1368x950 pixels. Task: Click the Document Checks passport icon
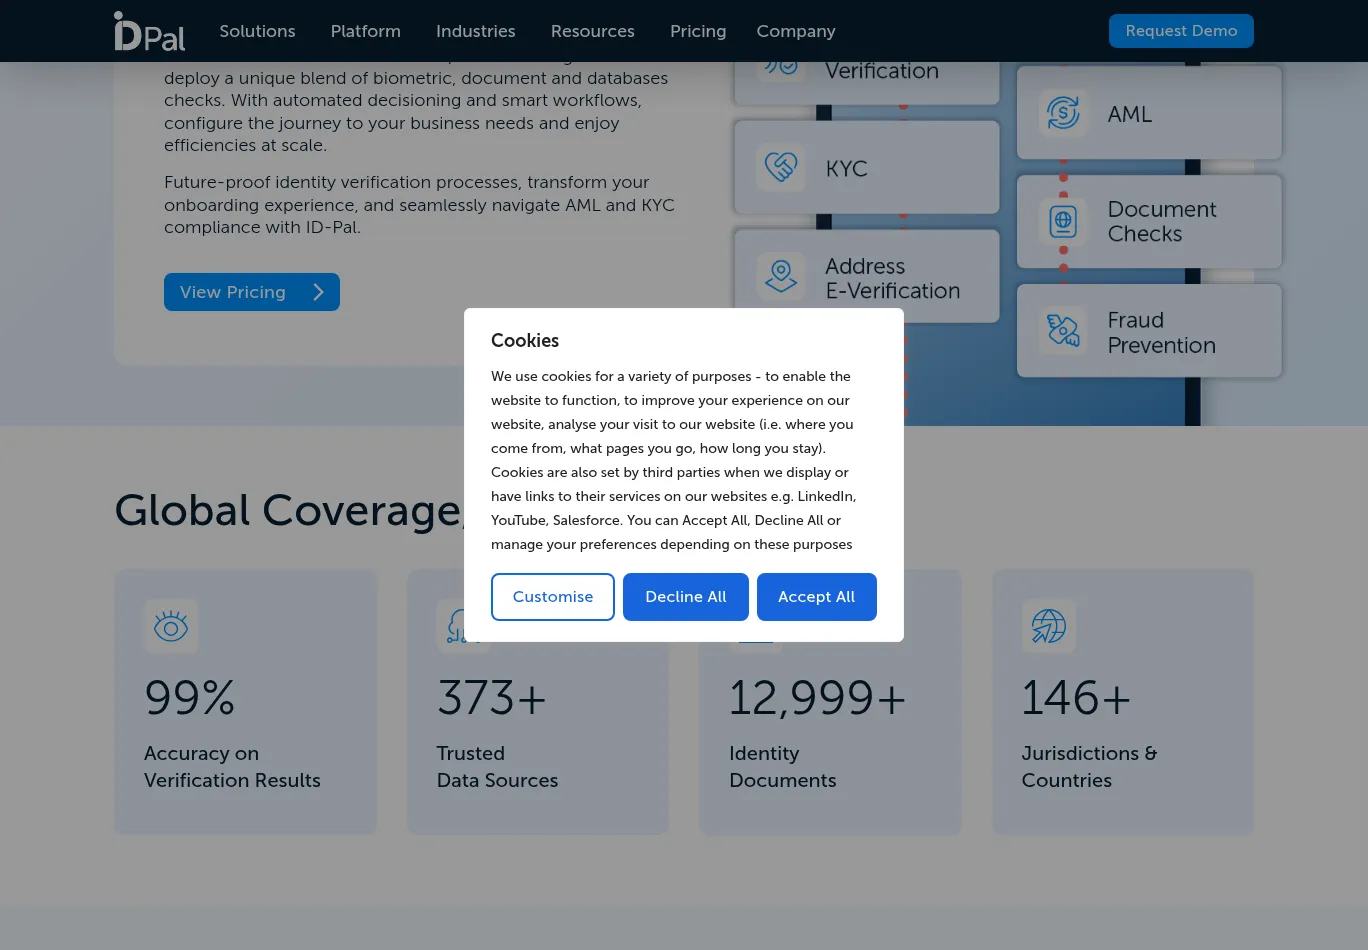tap(1062, 221)
